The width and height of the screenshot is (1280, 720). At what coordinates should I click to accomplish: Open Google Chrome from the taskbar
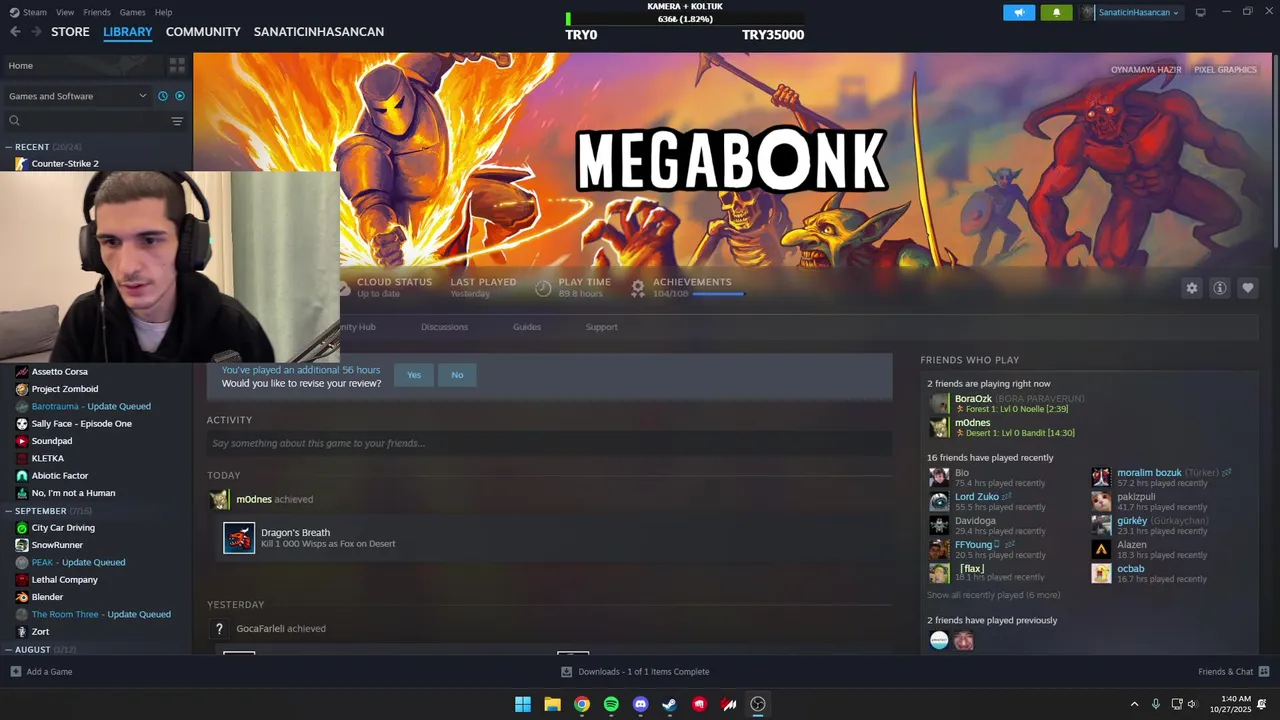click(581, 704)
